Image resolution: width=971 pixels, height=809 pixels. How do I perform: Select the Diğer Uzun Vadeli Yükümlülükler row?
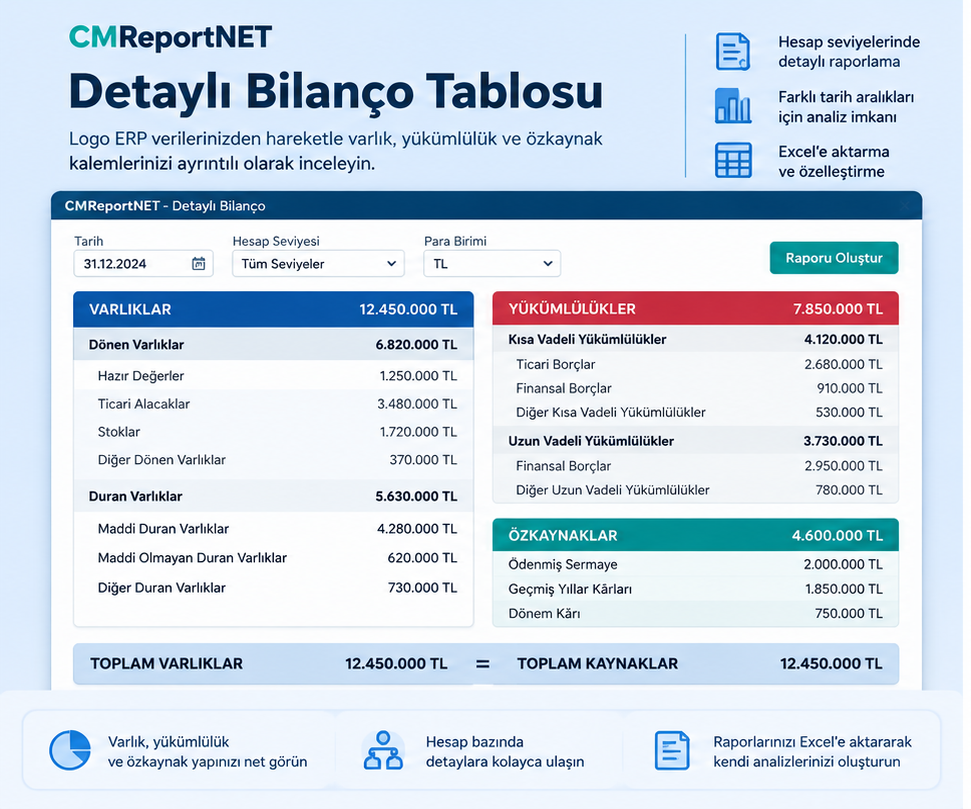point(695,490)
